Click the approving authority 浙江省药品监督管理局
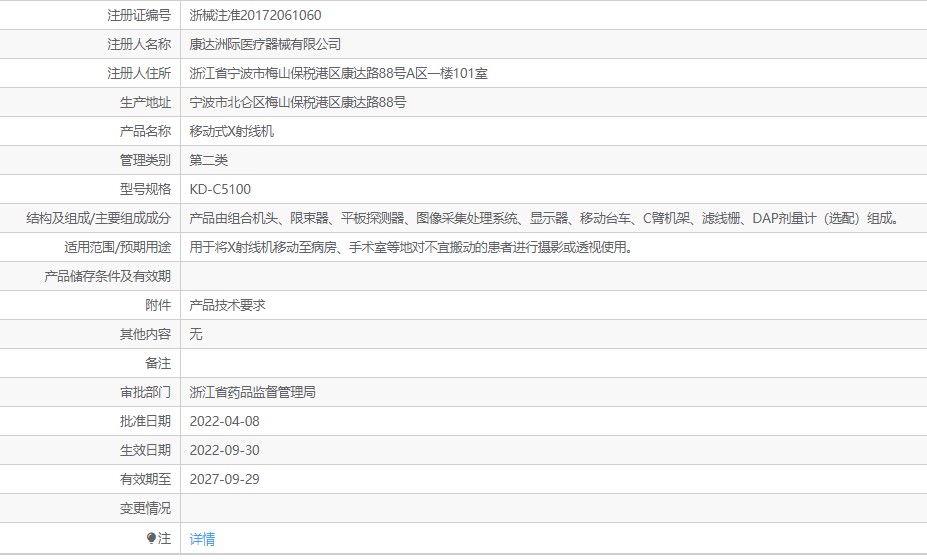 252,392
